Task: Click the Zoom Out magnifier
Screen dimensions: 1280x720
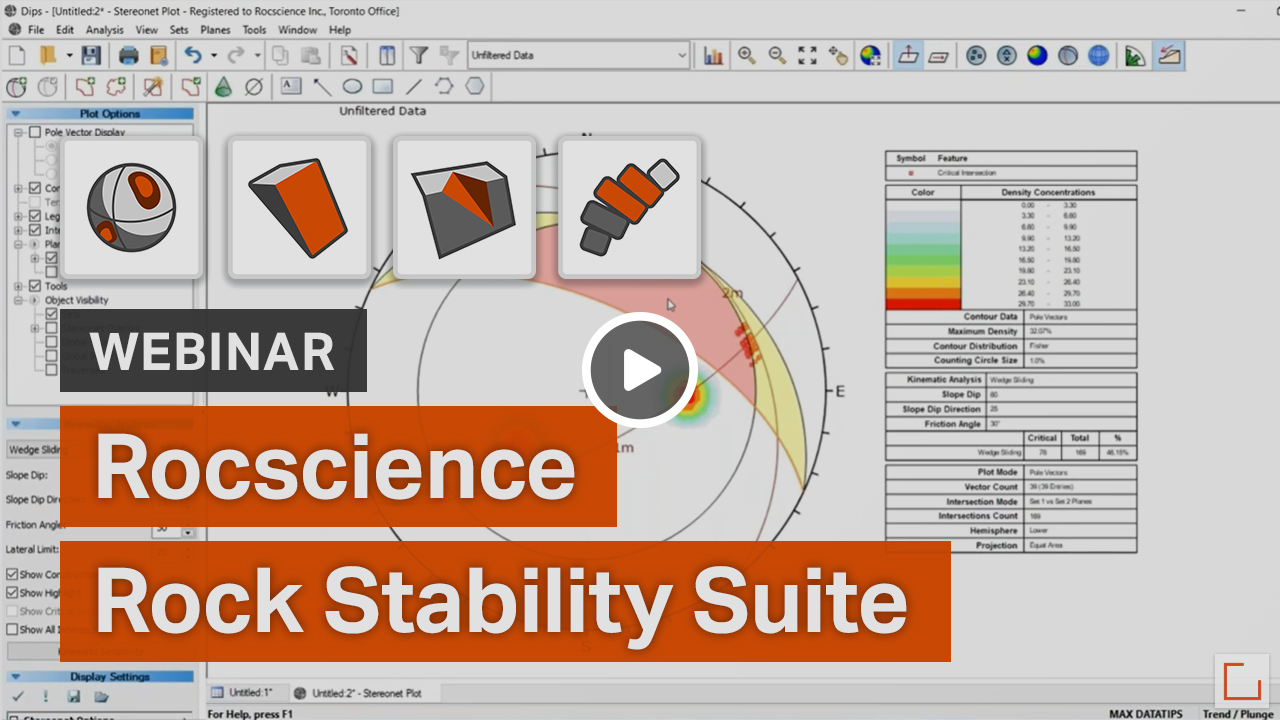Action: point(777,56)
